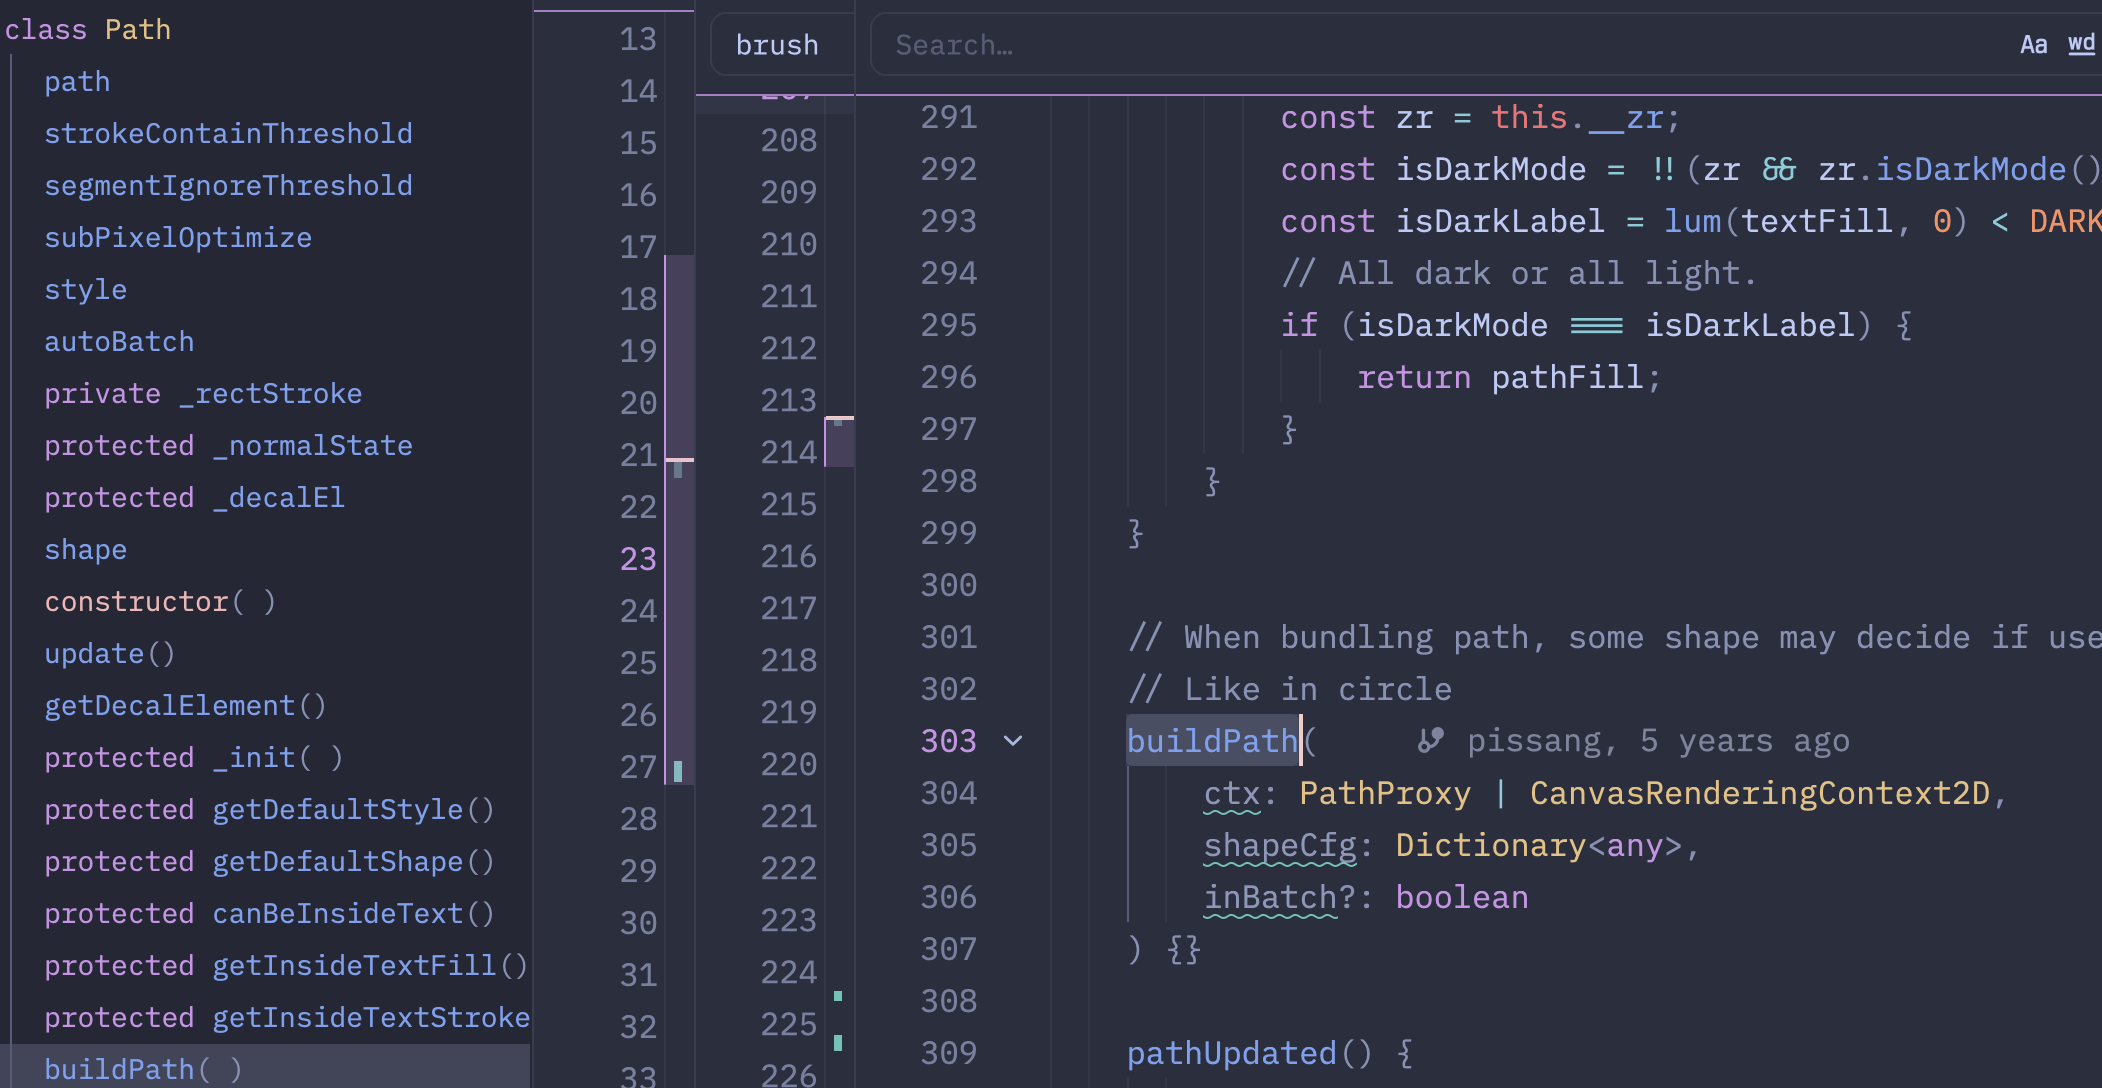Click the active line number 23

click(638, 559)
